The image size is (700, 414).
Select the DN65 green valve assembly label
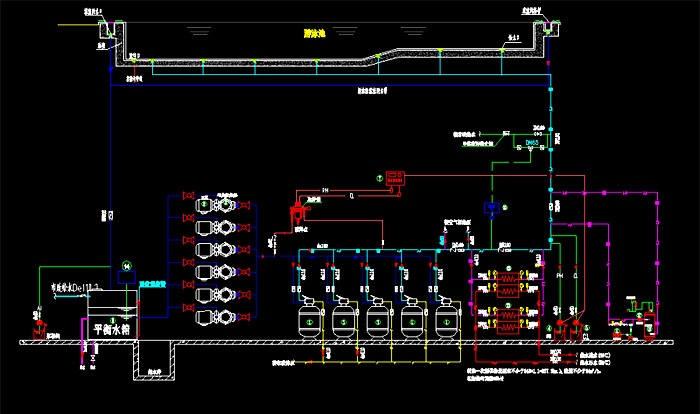tap(532, 144)
